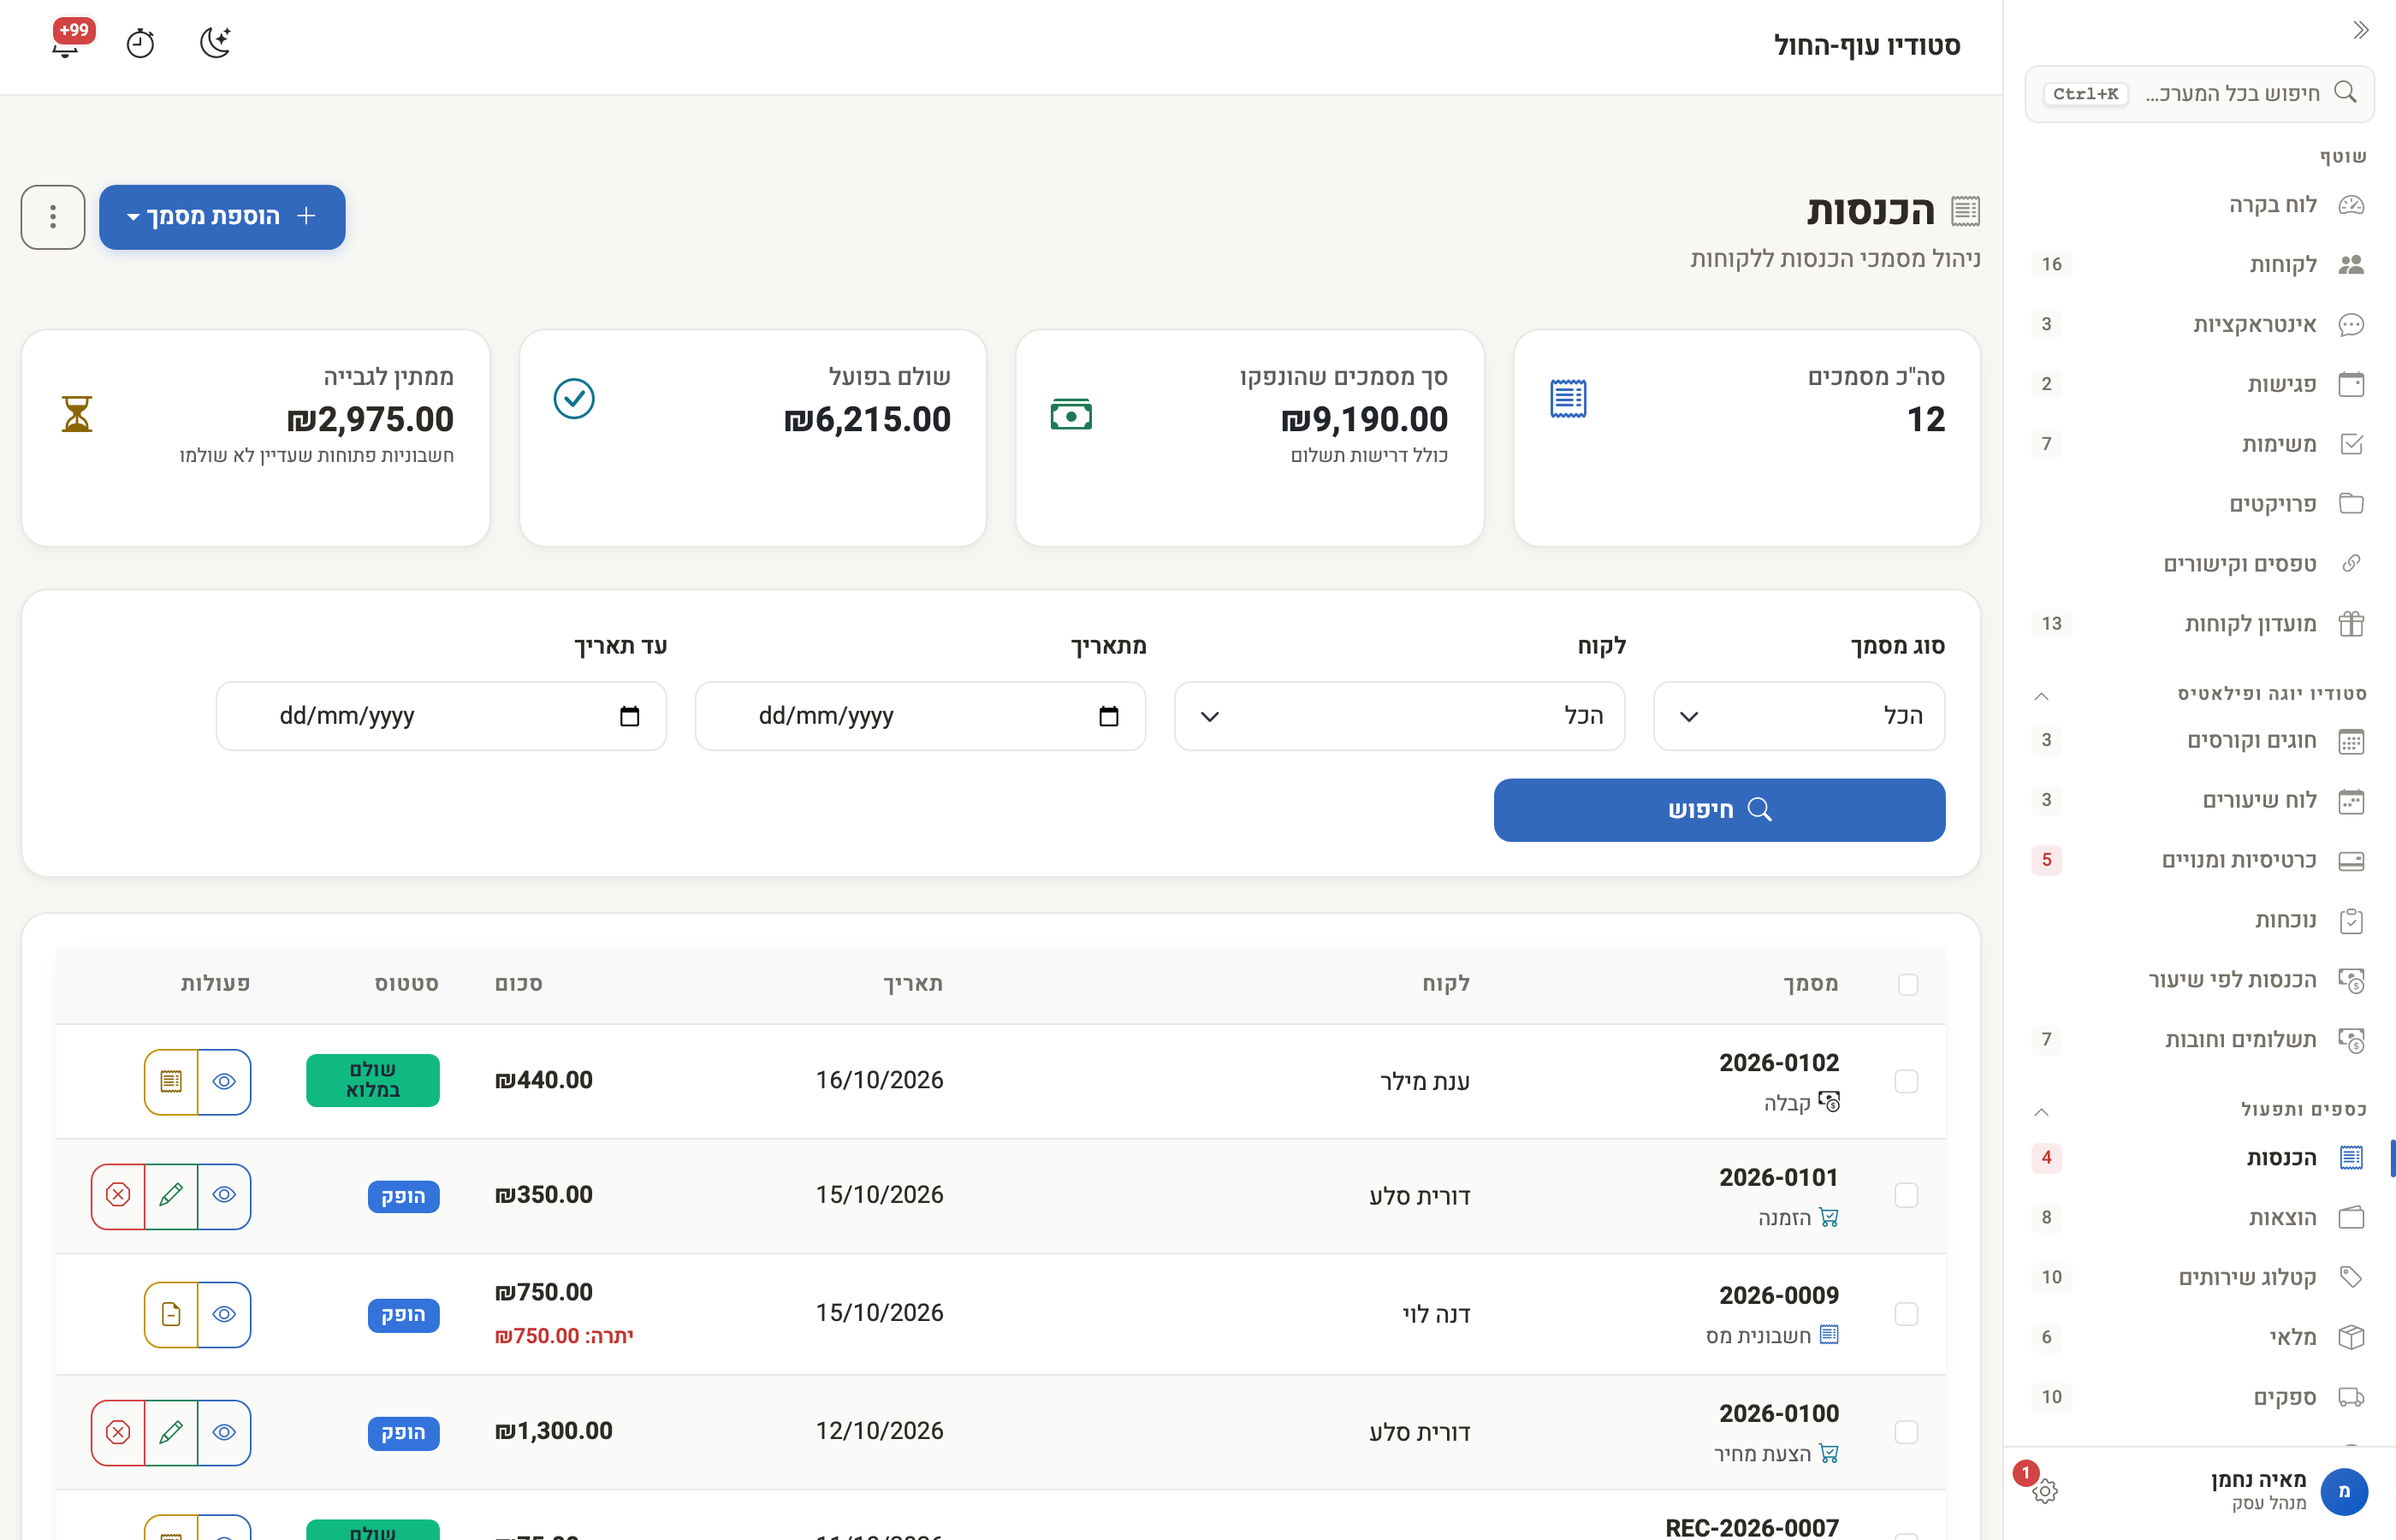The image size is (2396, 1540).
Task: View document 2026-0102 with eye icon
Action: point(224,1081)
